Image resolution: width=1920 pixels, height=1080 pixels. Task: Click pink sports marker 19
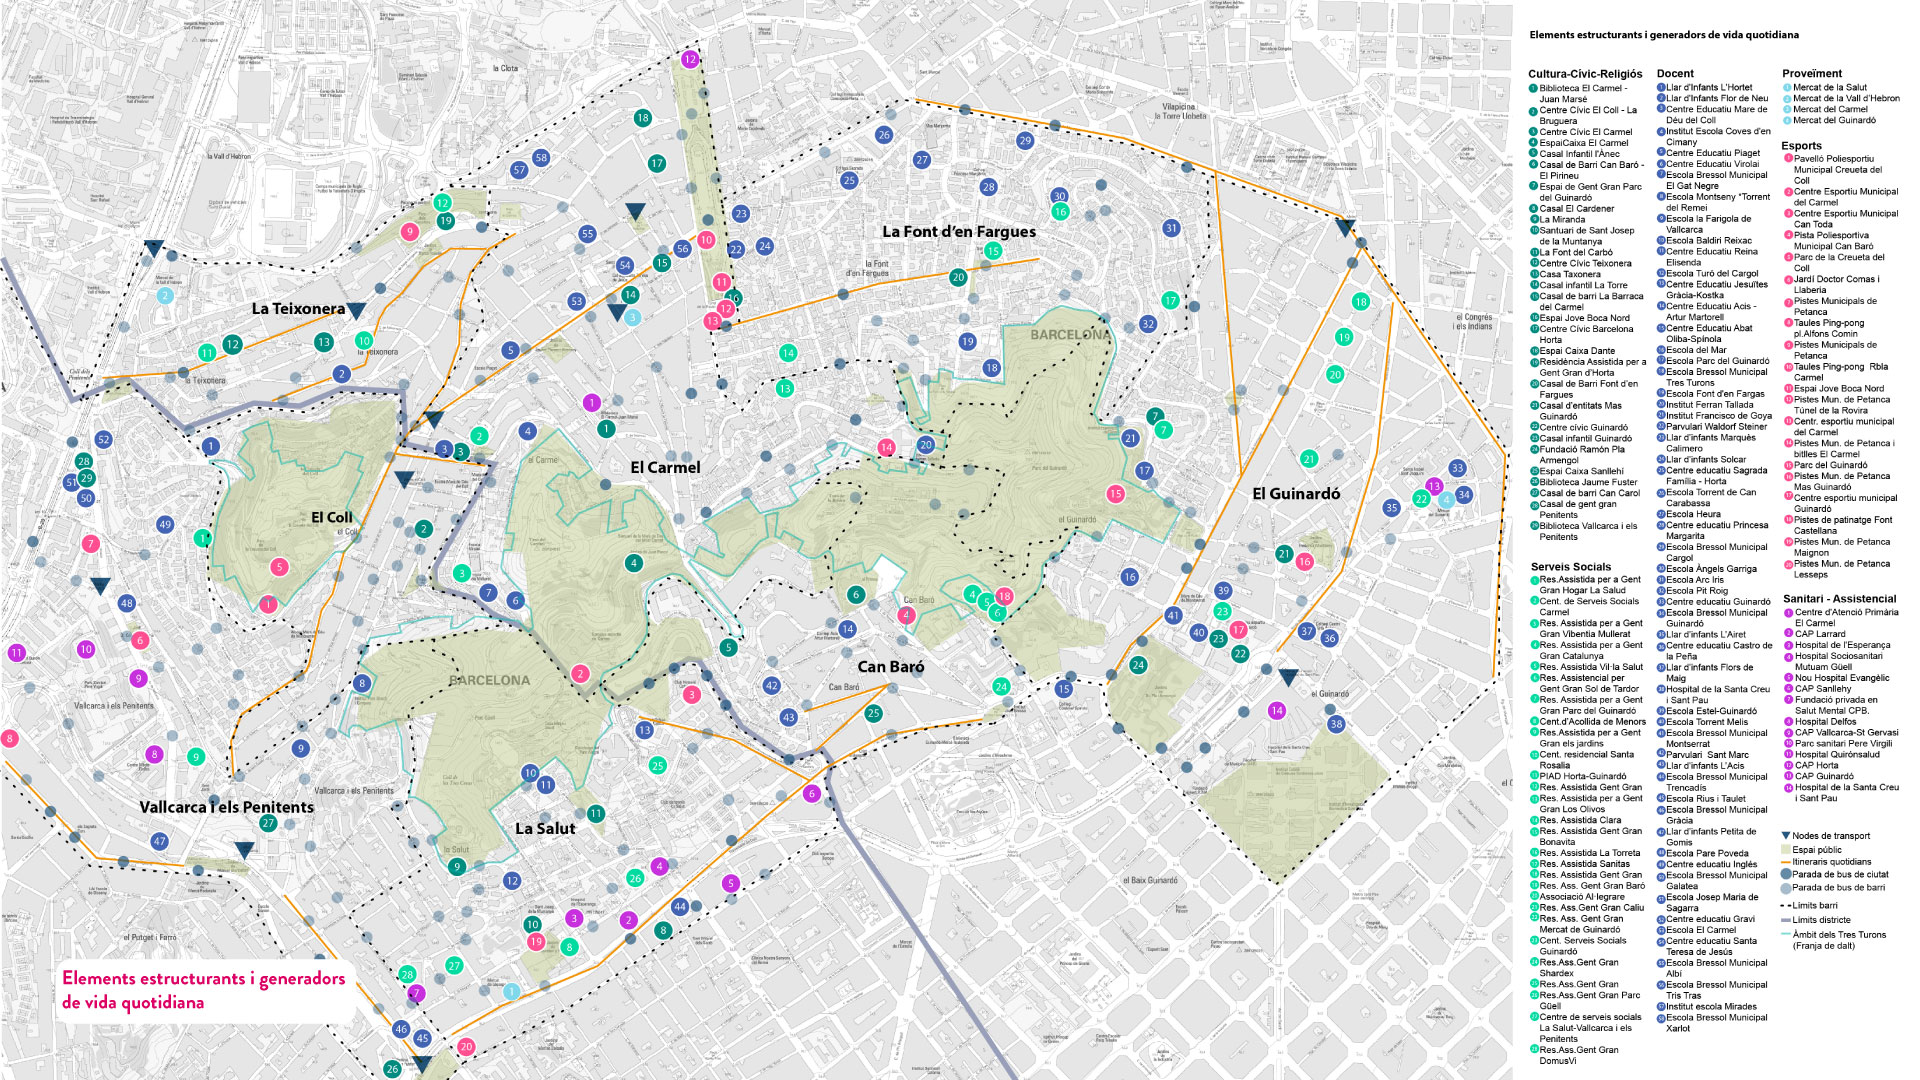pyautogui.click(x=536, y=941)
